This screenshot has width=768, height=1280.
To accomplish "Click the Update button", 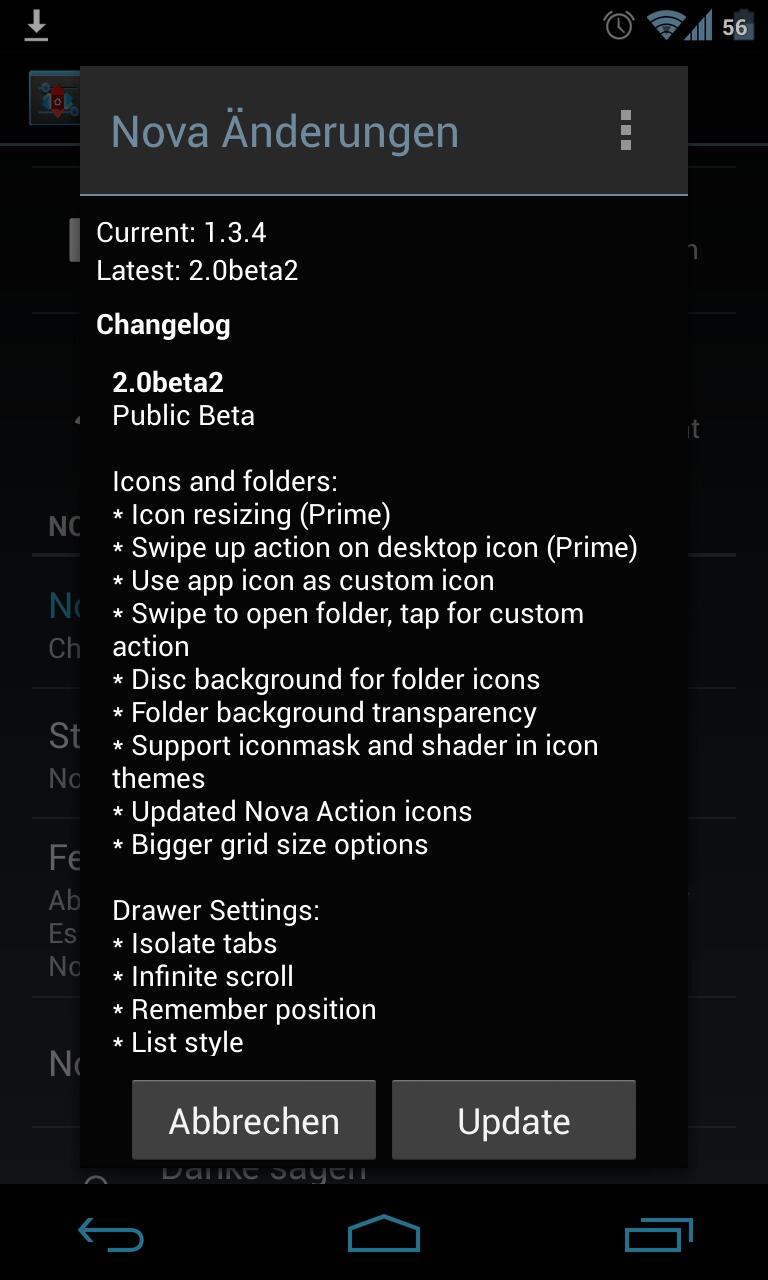I will point(514,1121).
